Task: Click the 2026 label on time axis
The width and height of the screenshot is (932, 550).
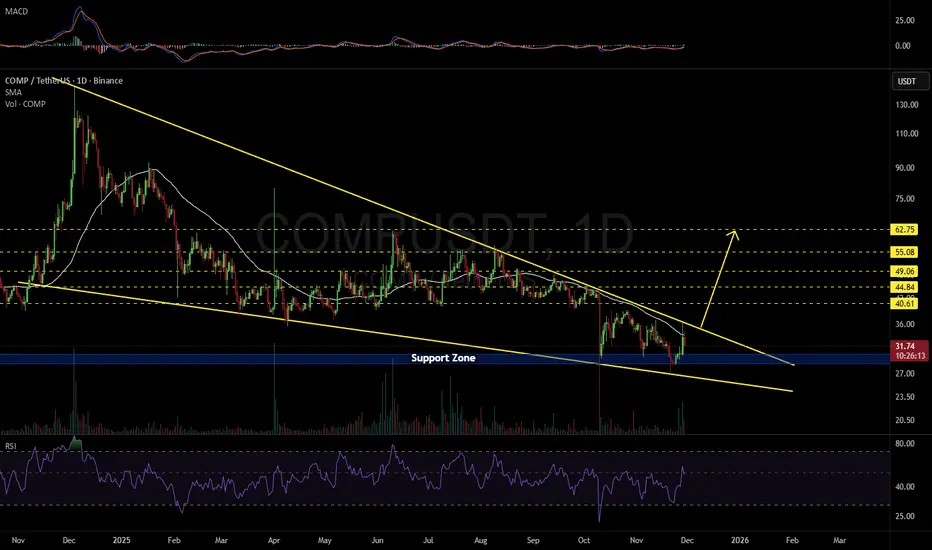Action: pos(739,540)
